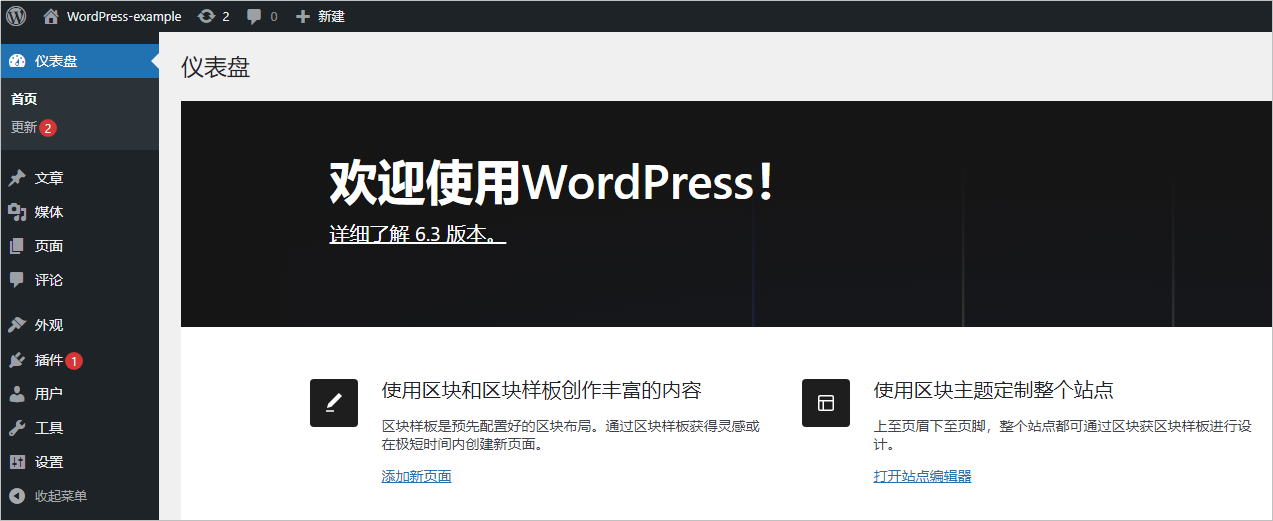Click heading 使用区块主题定制整个站点
The image size is (1273, 521).
[994, 390]
